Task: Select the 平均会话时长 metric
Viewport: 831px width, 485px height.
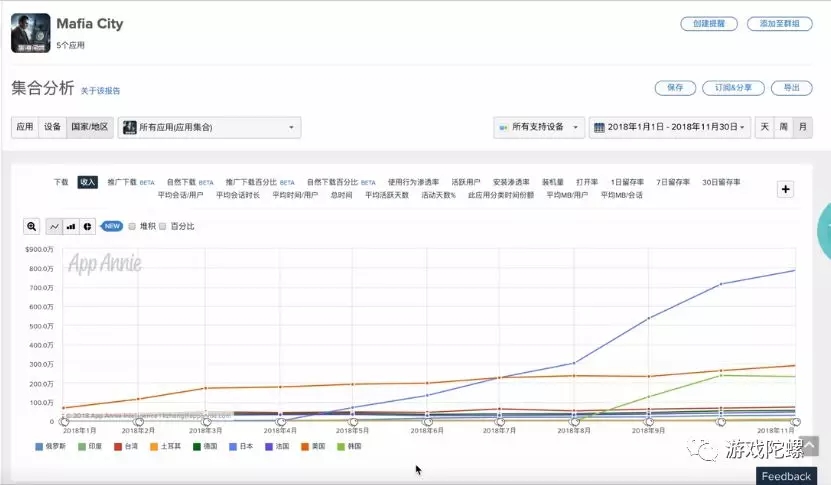Action: pos(238,195)
